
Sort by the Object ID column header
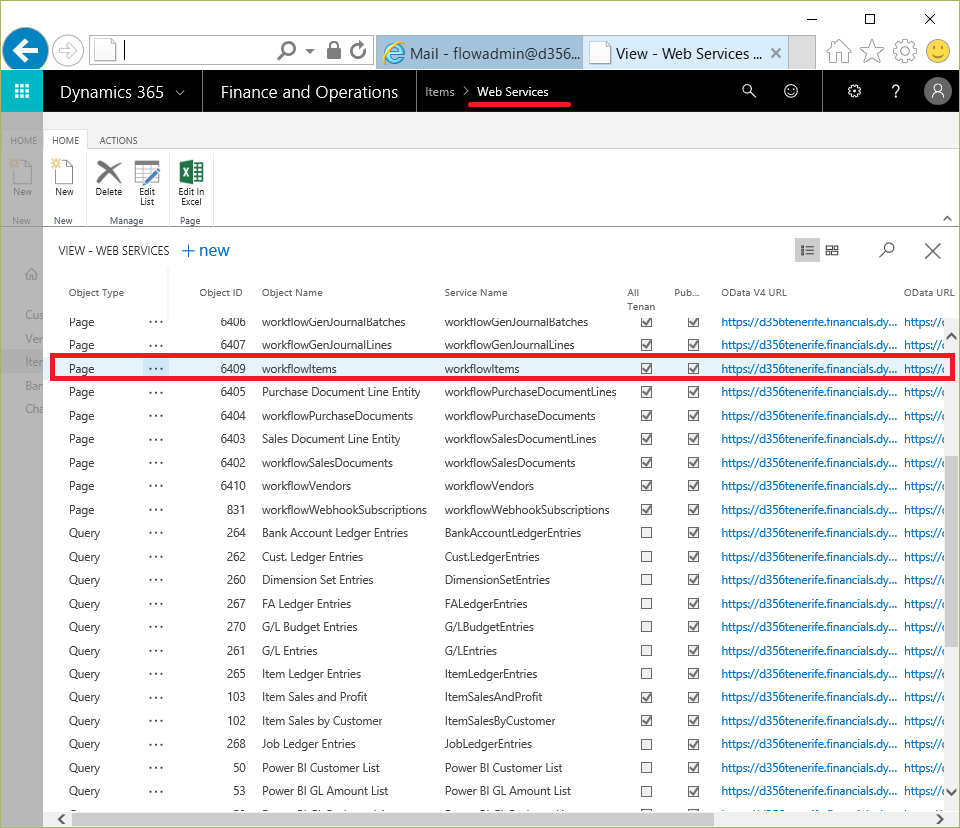coord(220,293)
